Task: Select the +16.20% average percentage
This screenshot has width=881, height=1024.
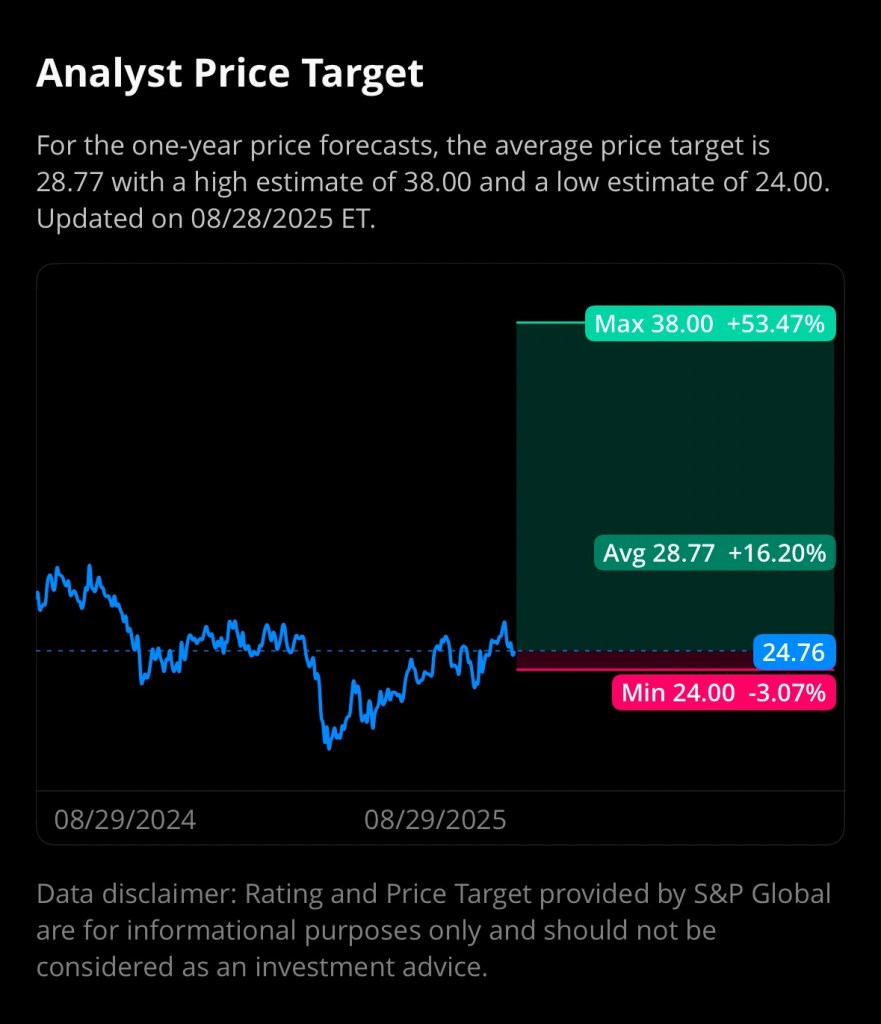Action: [779, 553]
